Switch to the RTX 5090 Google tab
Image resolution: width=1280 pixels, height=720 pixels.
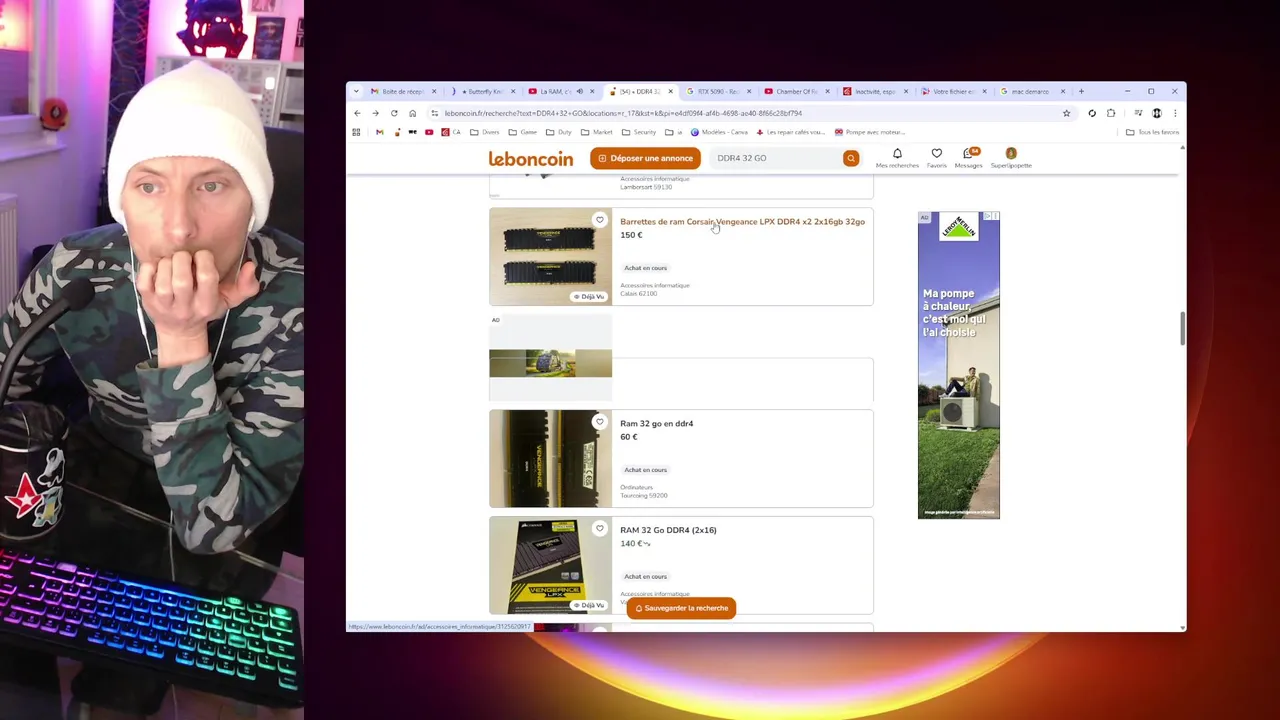[x=717, y=92]
